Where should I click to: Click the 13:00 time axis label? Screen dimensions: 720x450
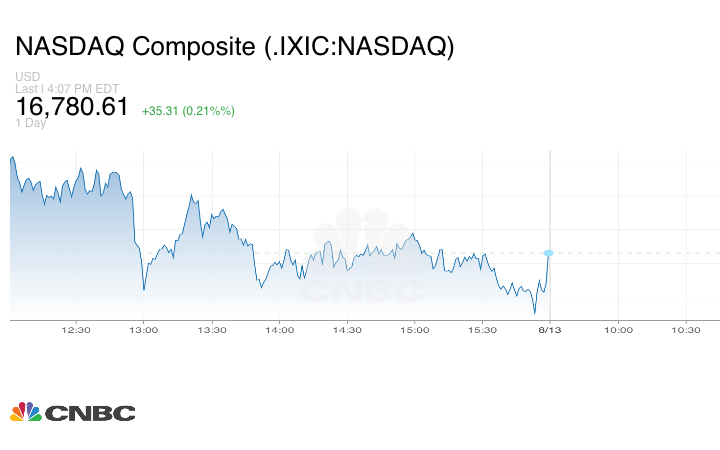(144, 330)
